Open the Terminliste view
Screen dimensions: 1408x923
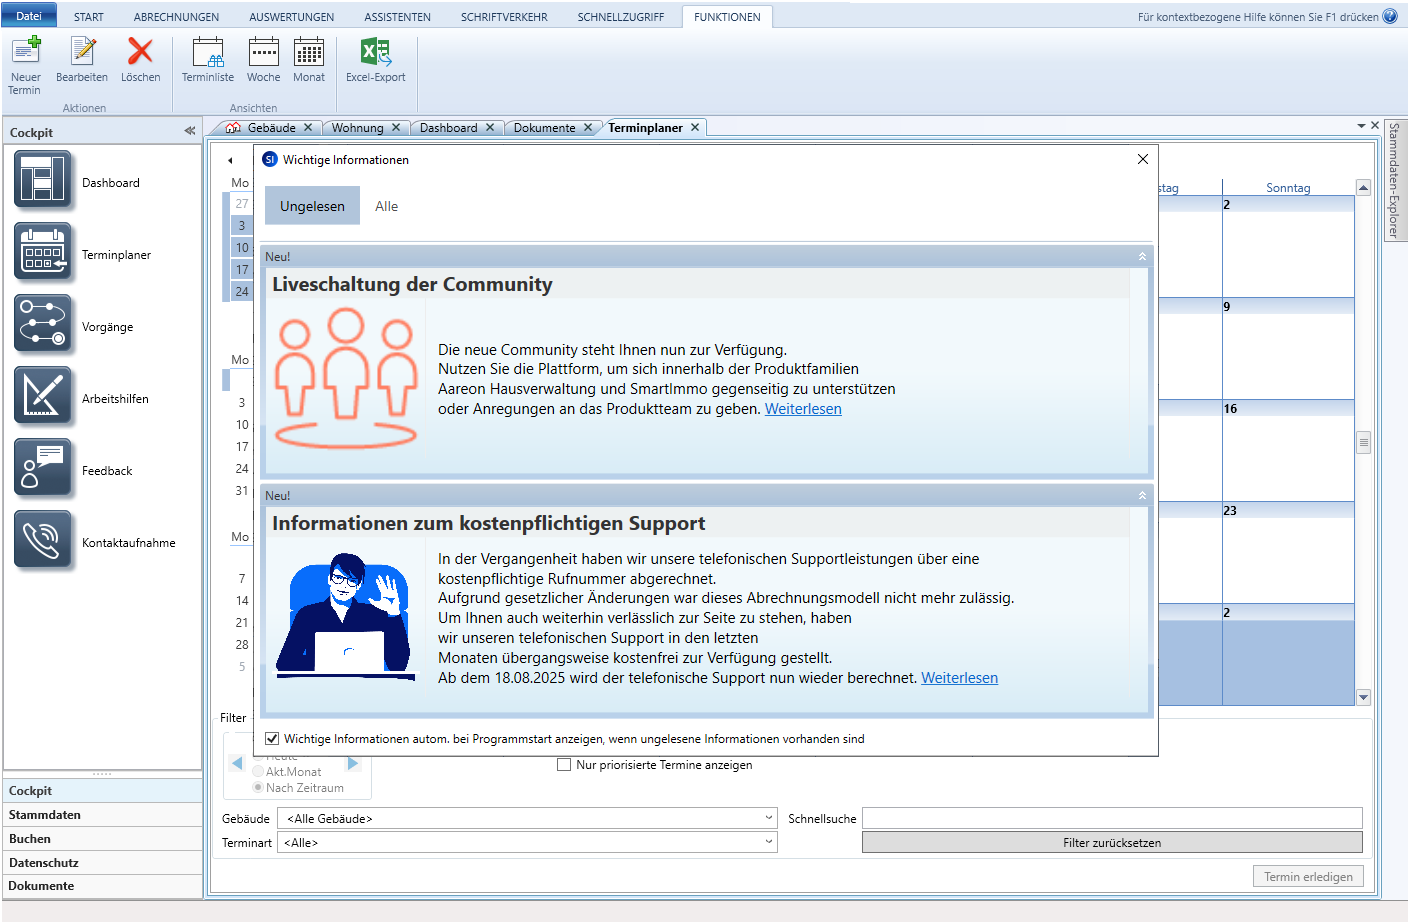click(x=208, y=52)
